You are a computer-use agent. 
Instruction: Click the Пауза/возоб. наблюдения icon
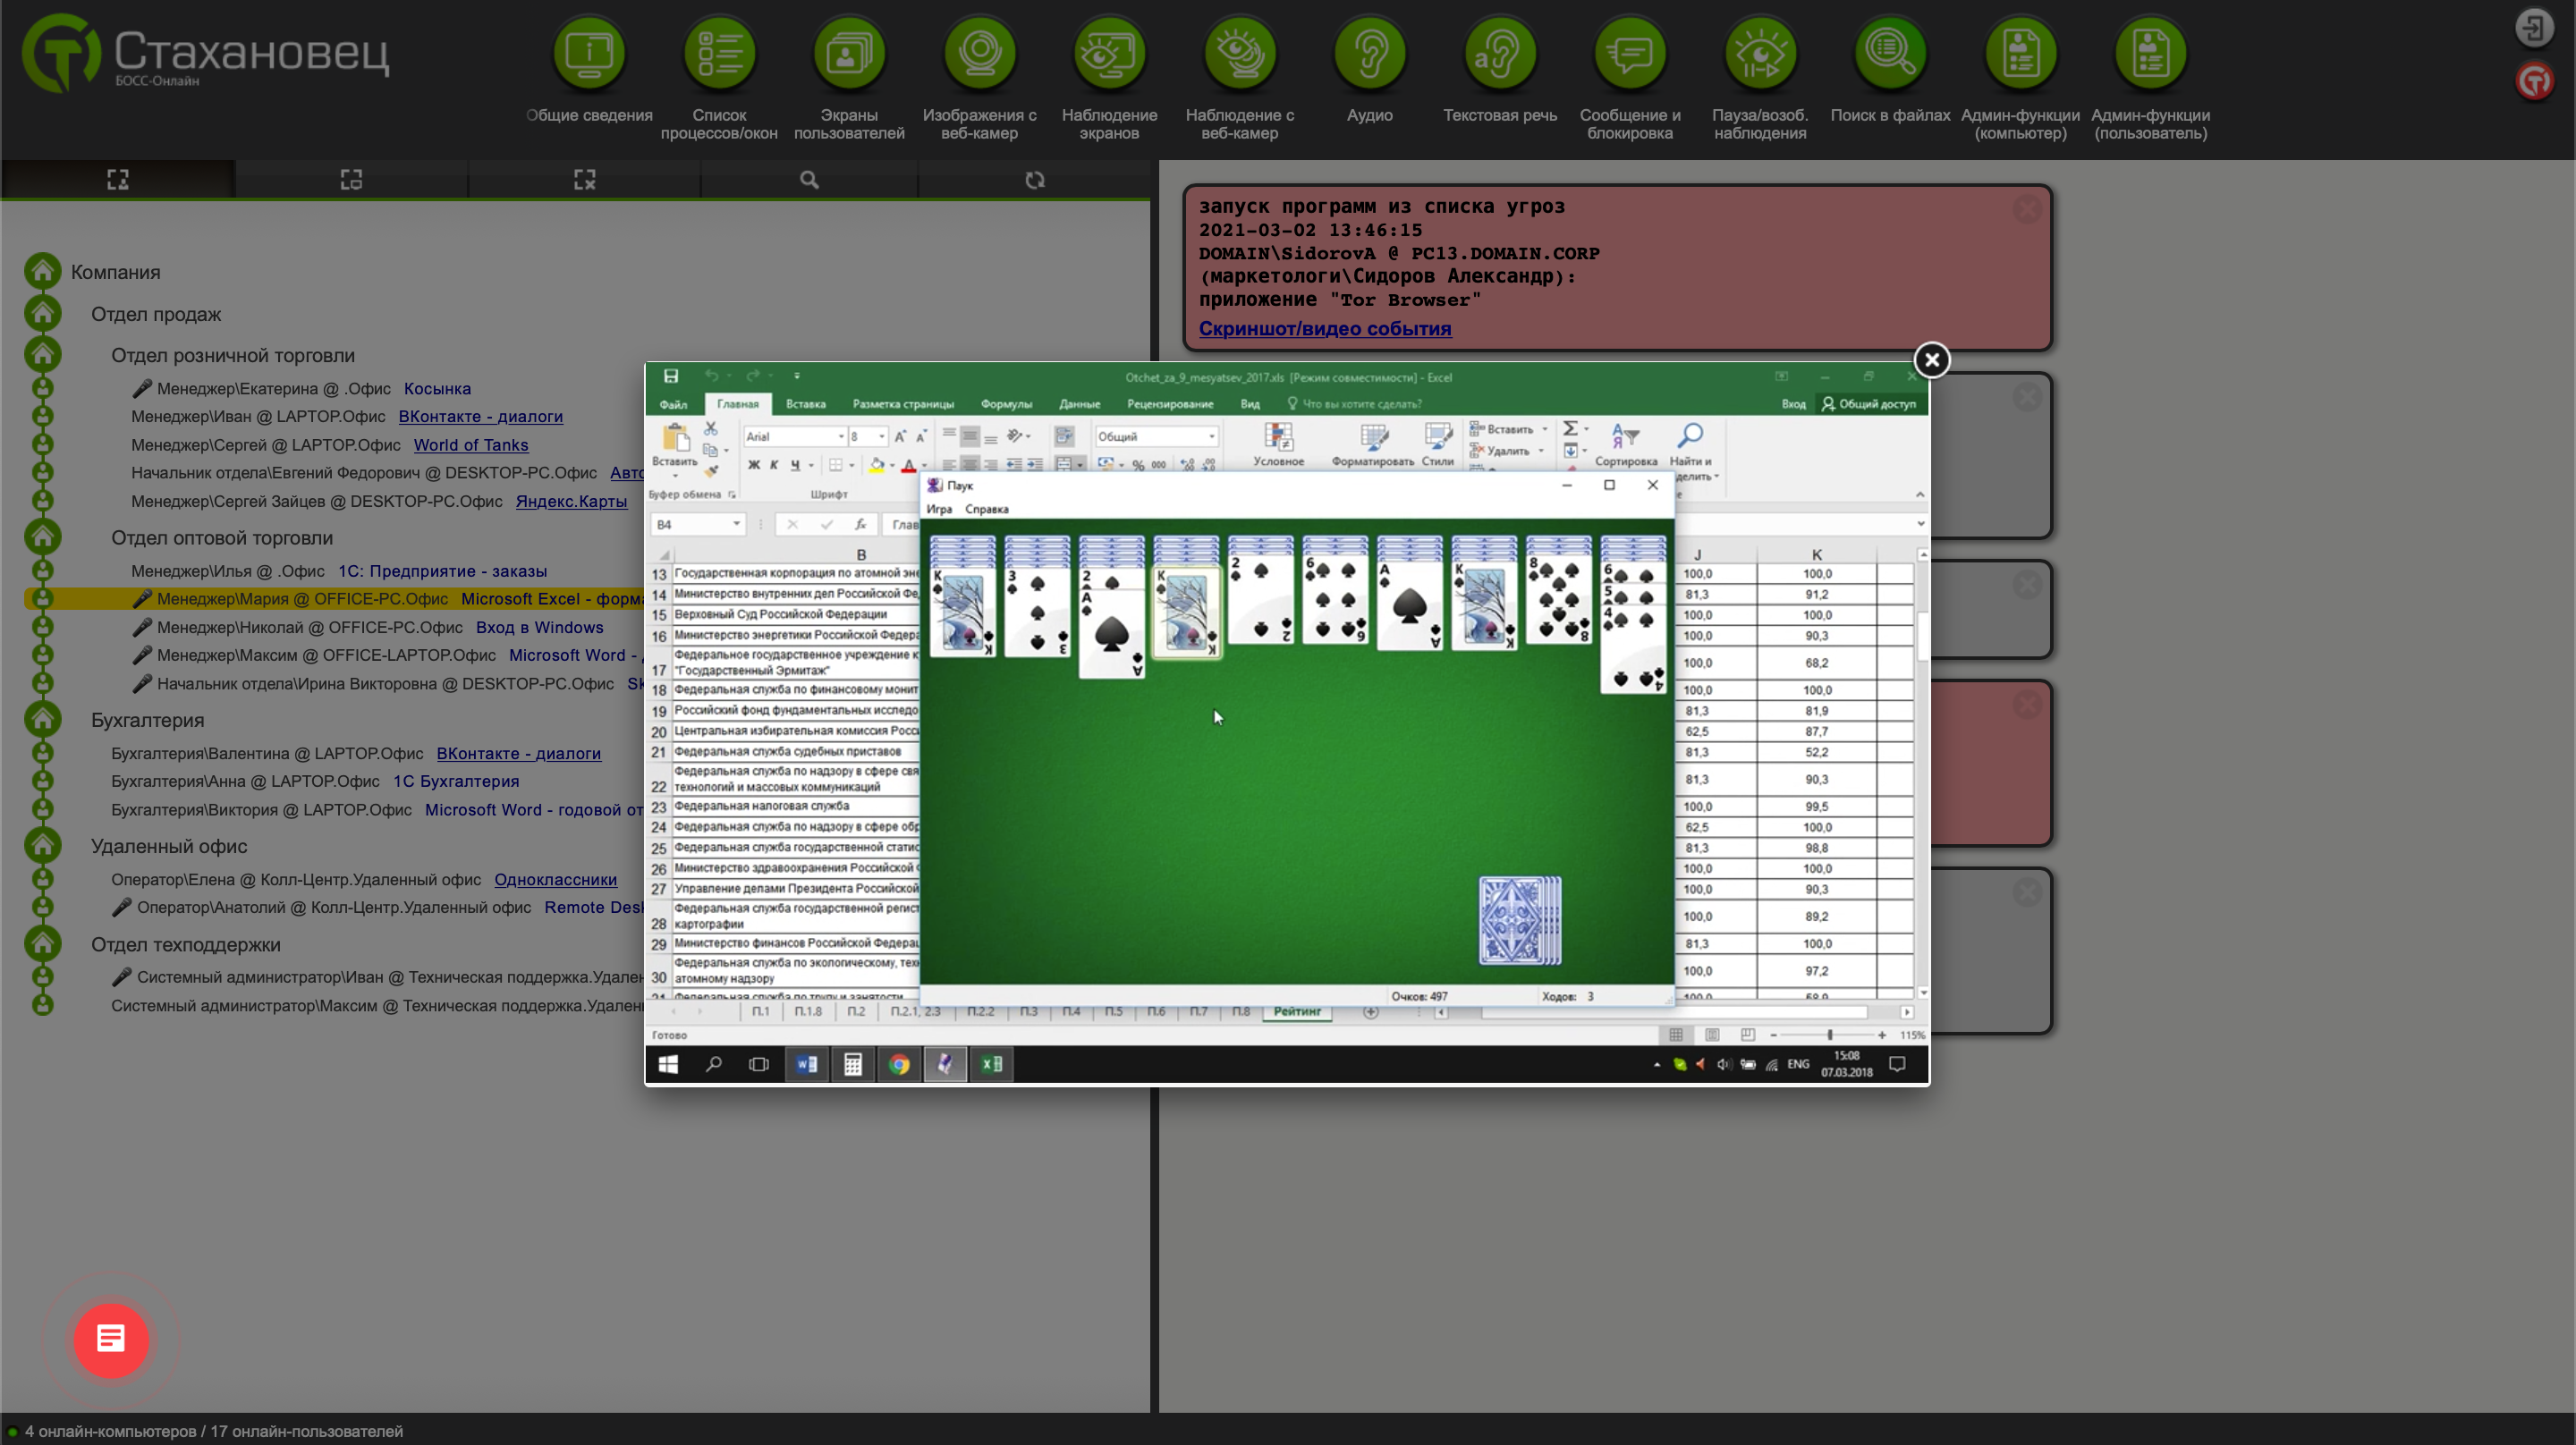(1759, 53)
